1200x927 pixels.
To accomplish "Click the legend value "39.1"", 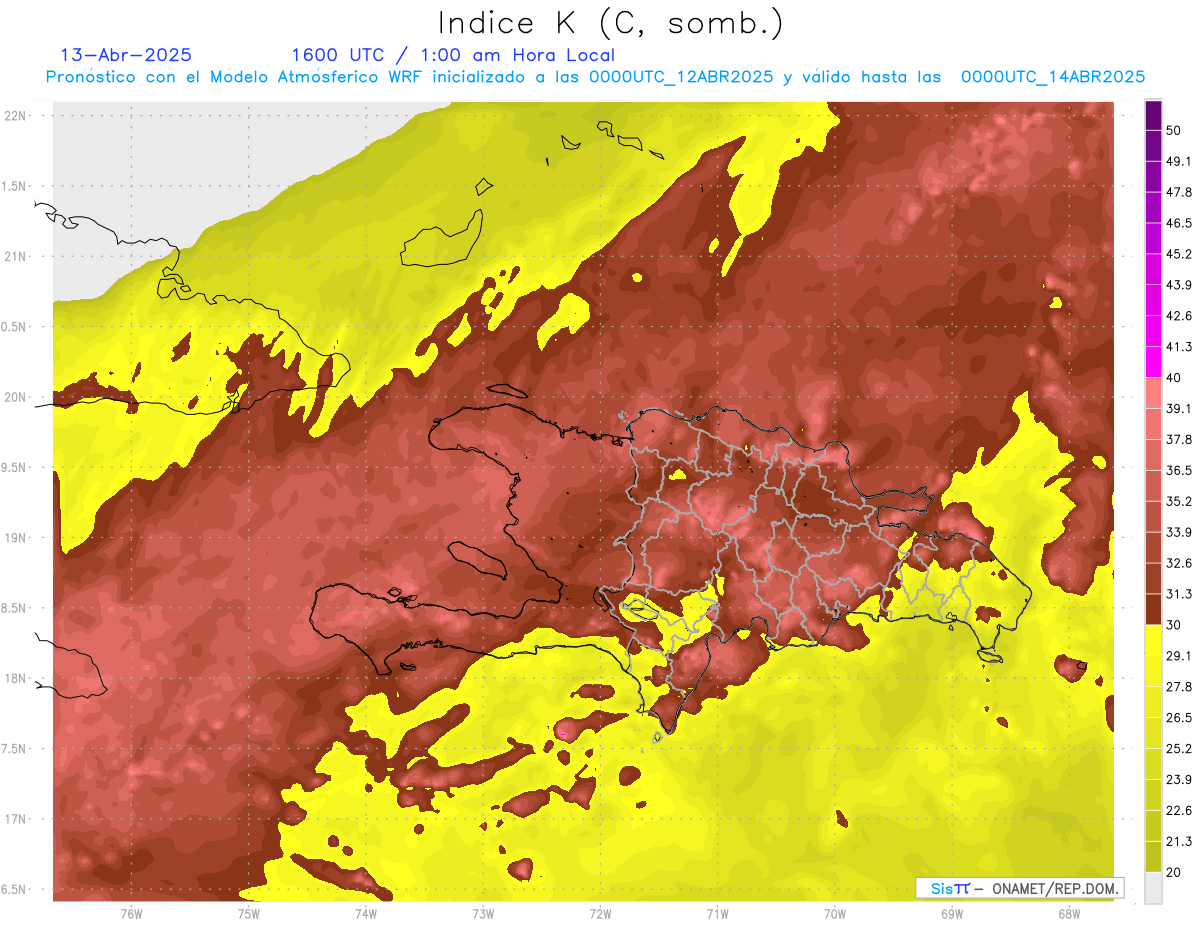I will coord(1179,409).
